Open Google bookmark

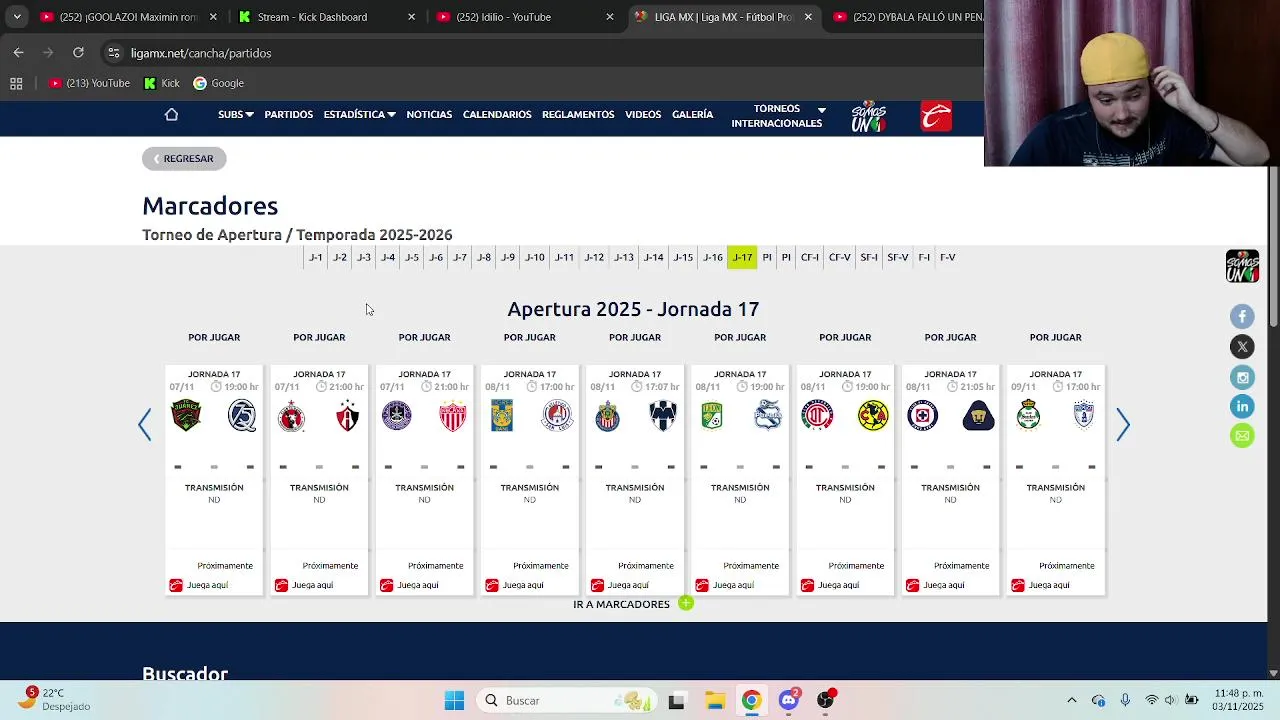[x=219, y=83]
